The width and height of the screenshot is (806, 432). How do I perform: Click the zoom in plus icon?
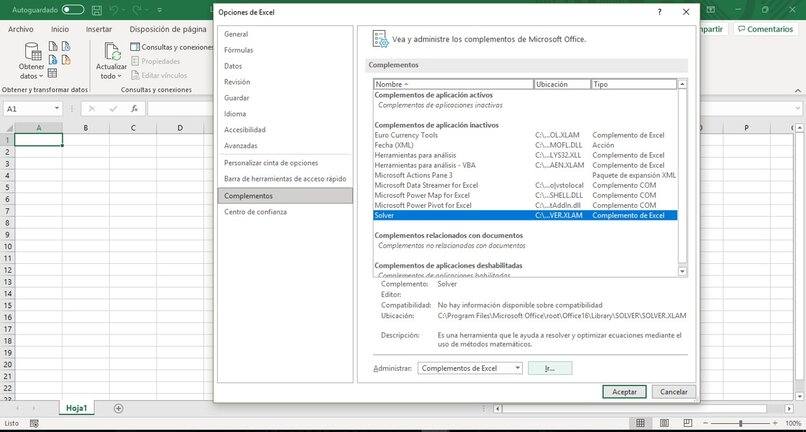click(775, 423)
